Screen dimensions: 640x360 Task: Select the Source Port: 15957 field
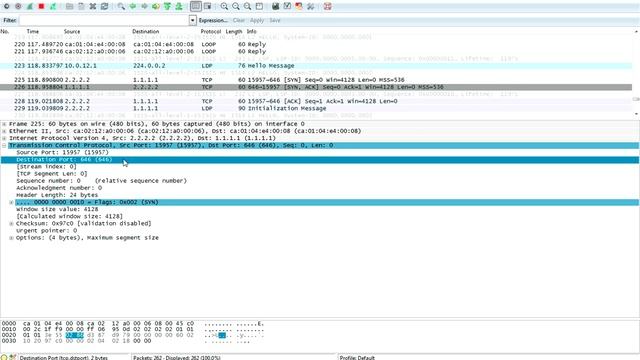[62, 152]
